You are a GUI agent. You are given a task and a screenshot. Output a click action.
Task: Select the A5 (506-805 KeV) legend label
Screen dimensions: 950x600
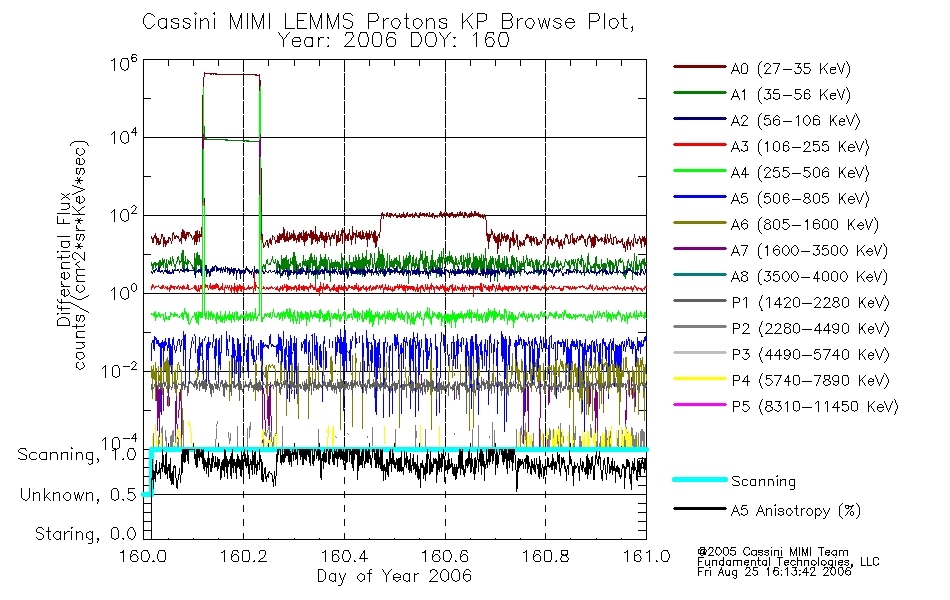[x=800, y=199]
